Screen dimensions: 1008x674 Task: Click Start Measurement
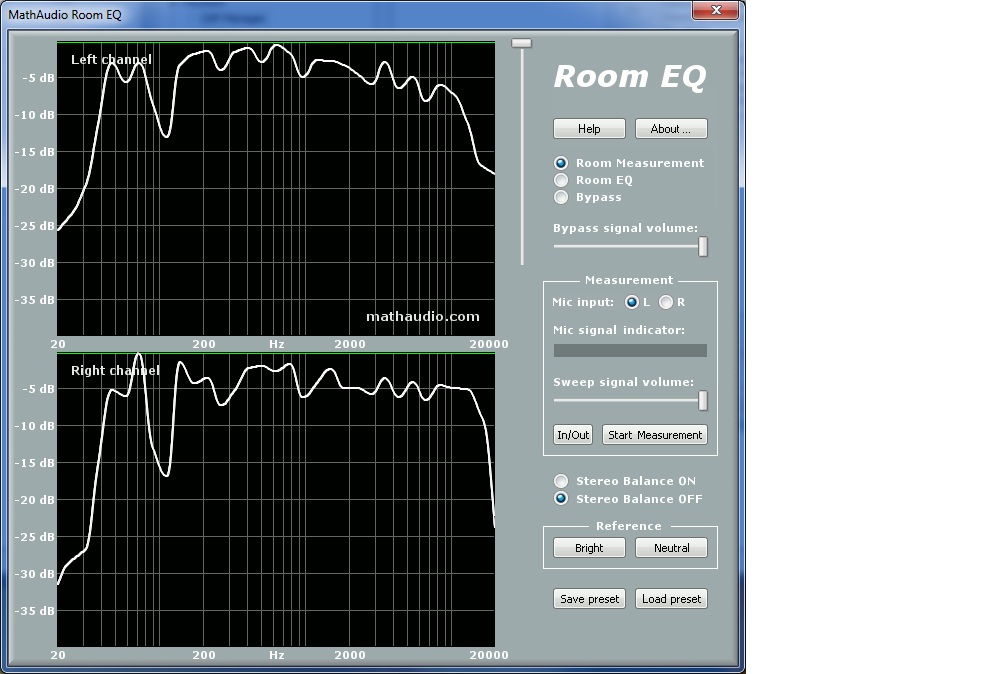coord(654,435)
